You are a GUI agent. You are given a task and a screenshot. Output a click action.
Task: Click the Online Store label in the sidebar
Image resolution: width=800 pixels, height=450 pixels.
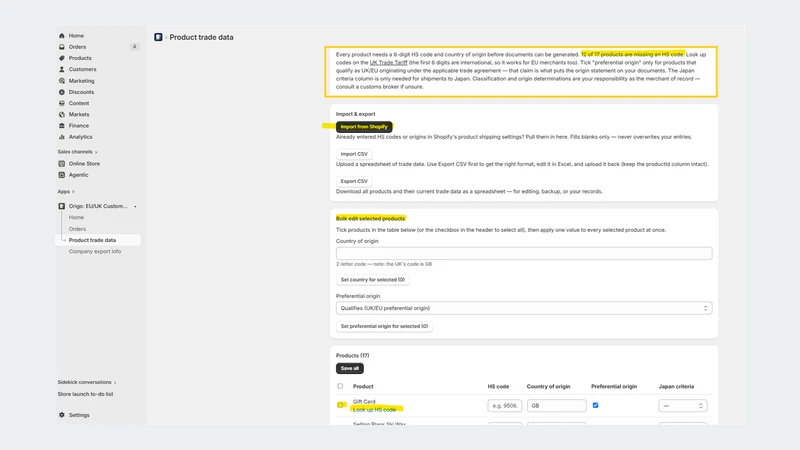(x=84, y=164)
